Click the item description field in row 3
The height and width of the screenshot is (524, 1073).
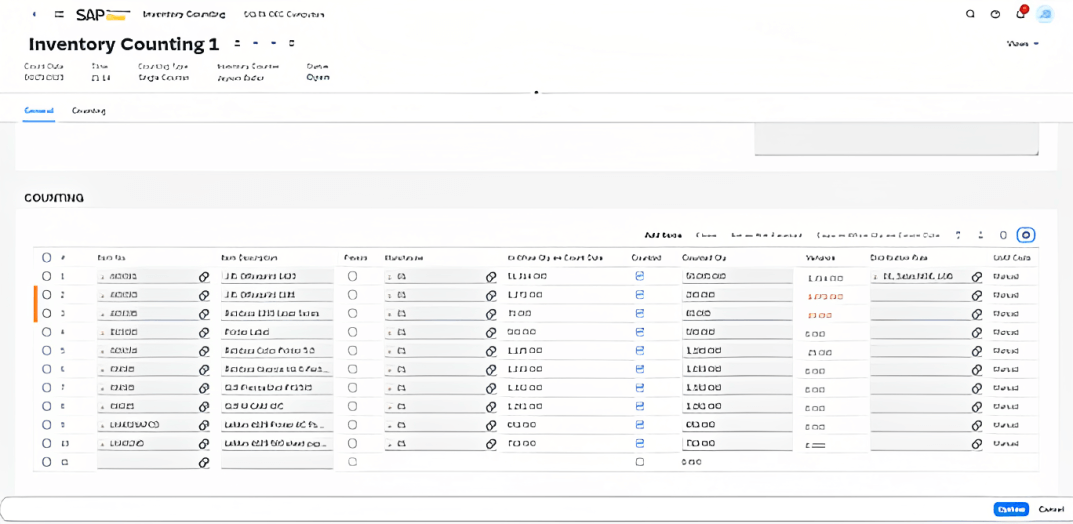pos(277,313)
